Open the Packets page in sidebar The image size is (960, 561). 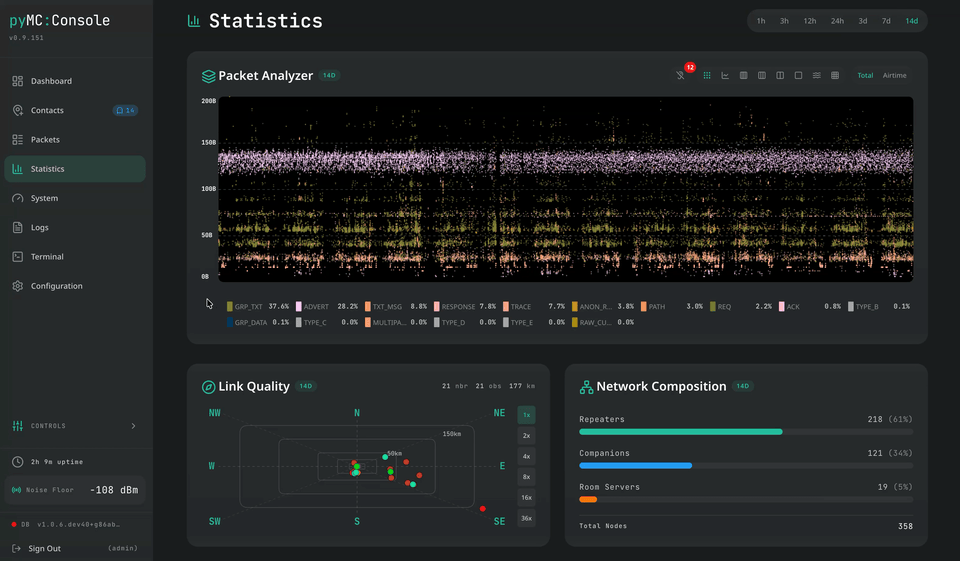pyautogui.click(x=45, y=140)
